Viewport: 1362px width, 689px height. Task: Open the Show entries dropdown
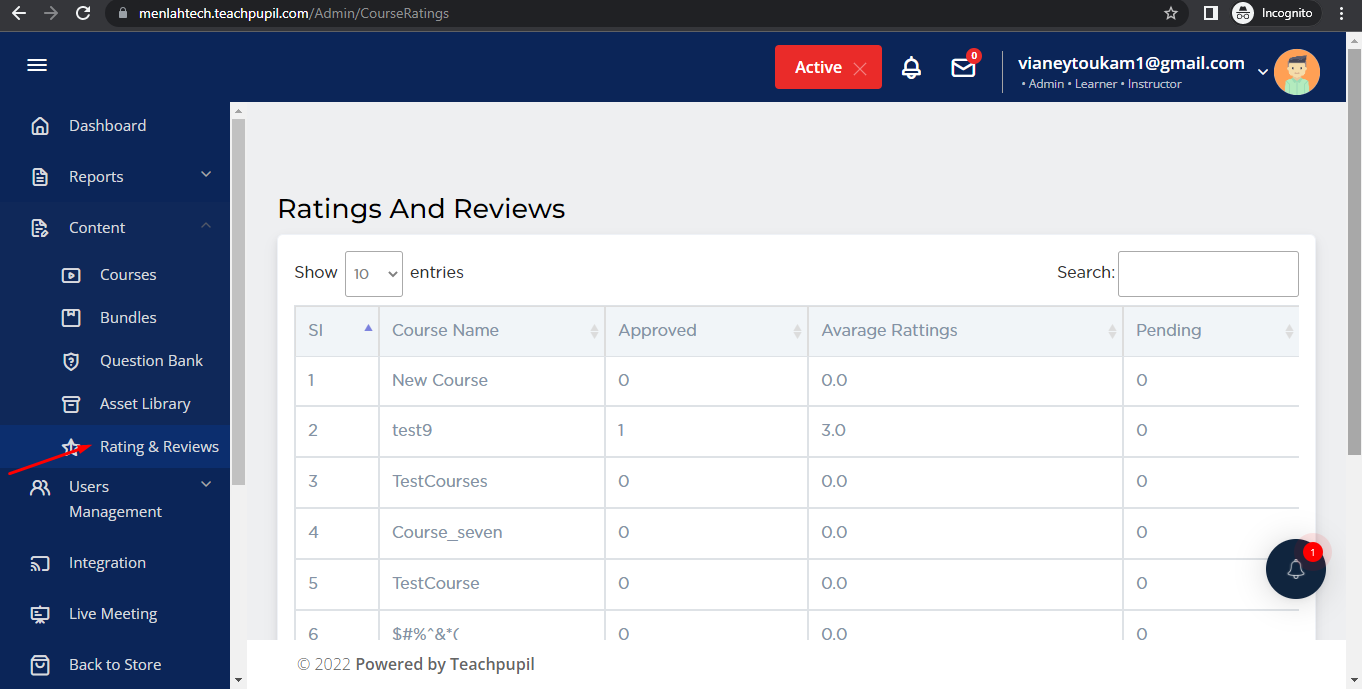(x=373, y=273)
